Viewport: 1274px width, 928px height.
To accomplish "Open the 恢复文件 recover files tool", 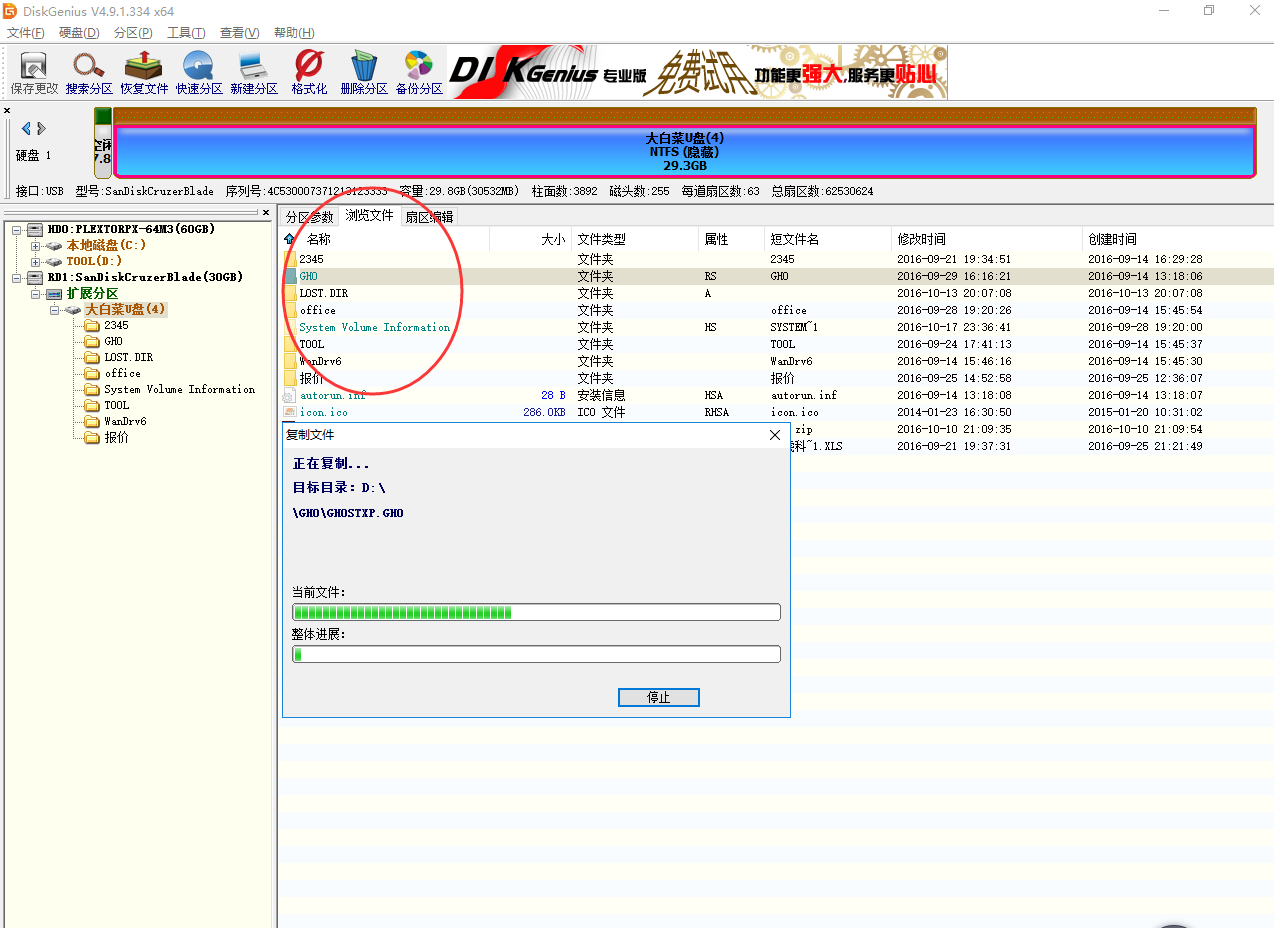I will (x=144, y=72).
